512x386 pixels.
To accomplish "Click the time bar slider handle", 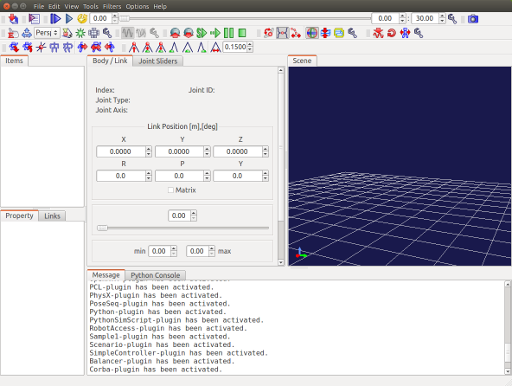I will (x=124, y=18).
